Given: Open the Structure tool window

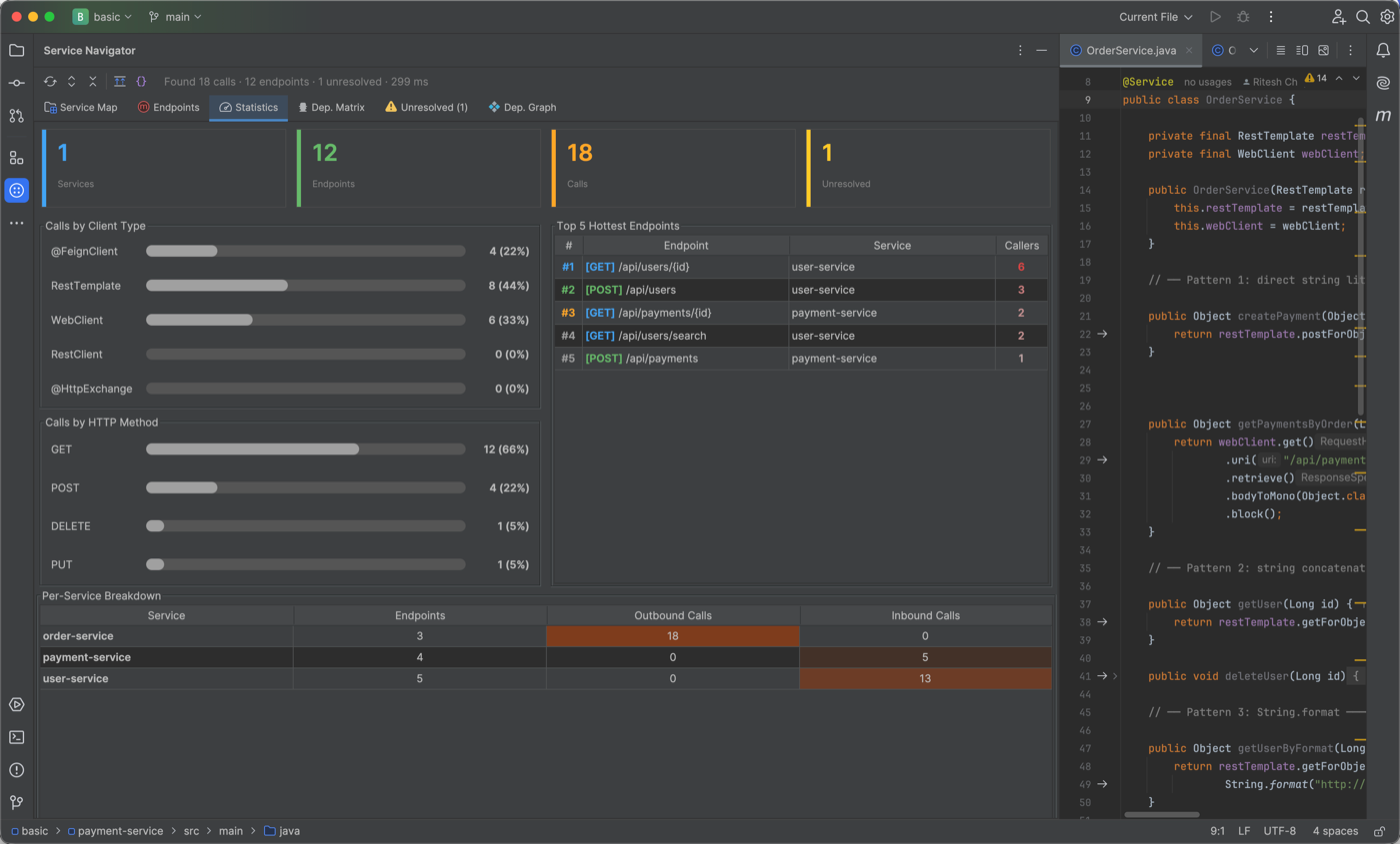Looking at the screenshot, I should coord(17,157).
